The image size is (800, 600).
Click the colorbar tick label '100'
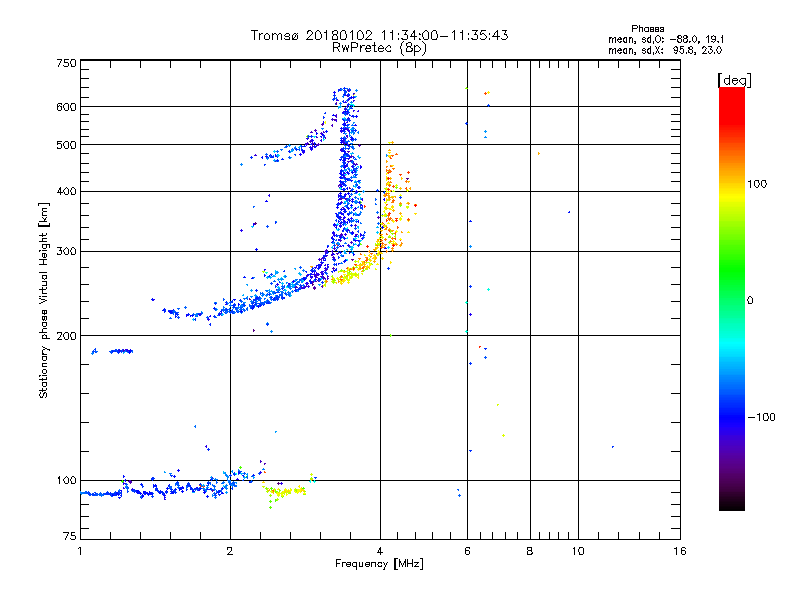pyautogui.click(x=757, y=184)
